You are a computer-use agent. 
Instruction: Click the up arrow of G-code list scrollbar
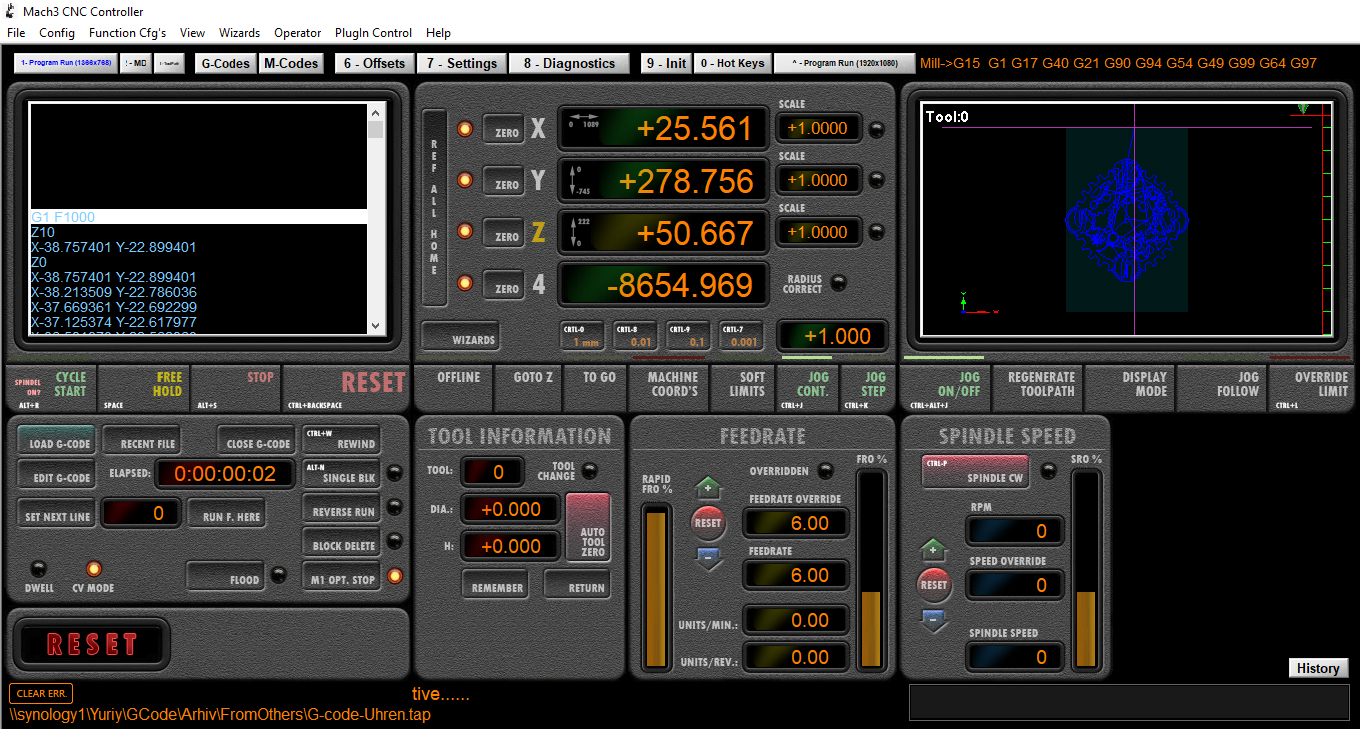pyautogui.click(x=376, y=112)
